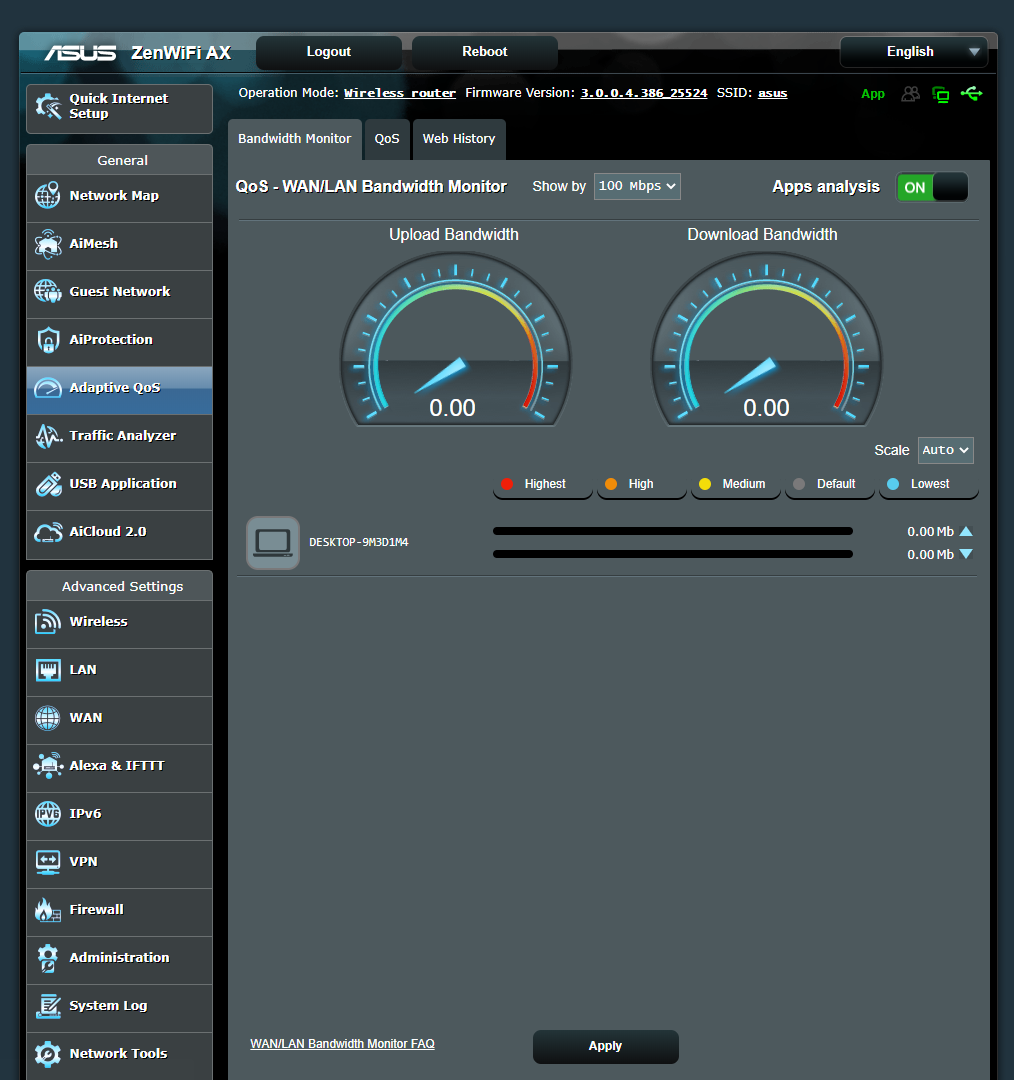Select the Default gray priority swatch

click(799, 484)
